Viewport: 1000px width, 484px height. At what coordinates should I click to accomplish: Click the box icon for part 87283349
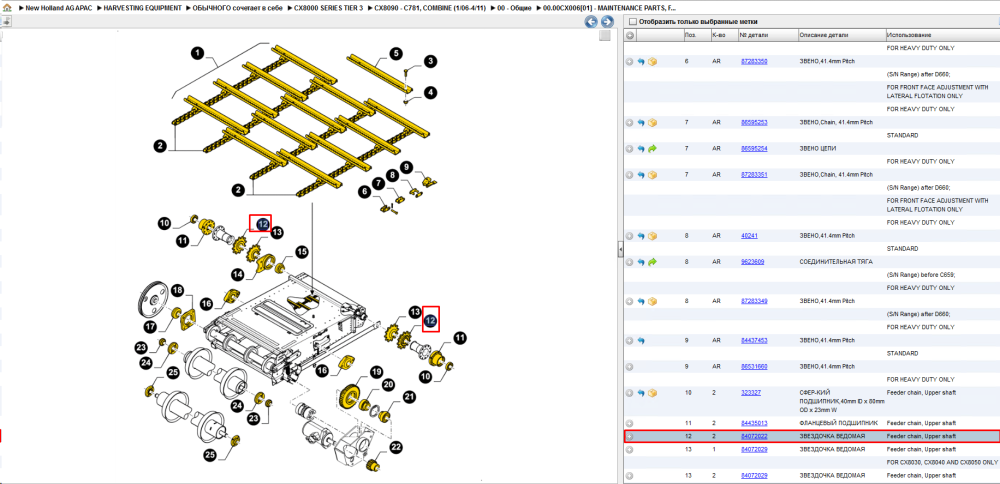point(652,301)
